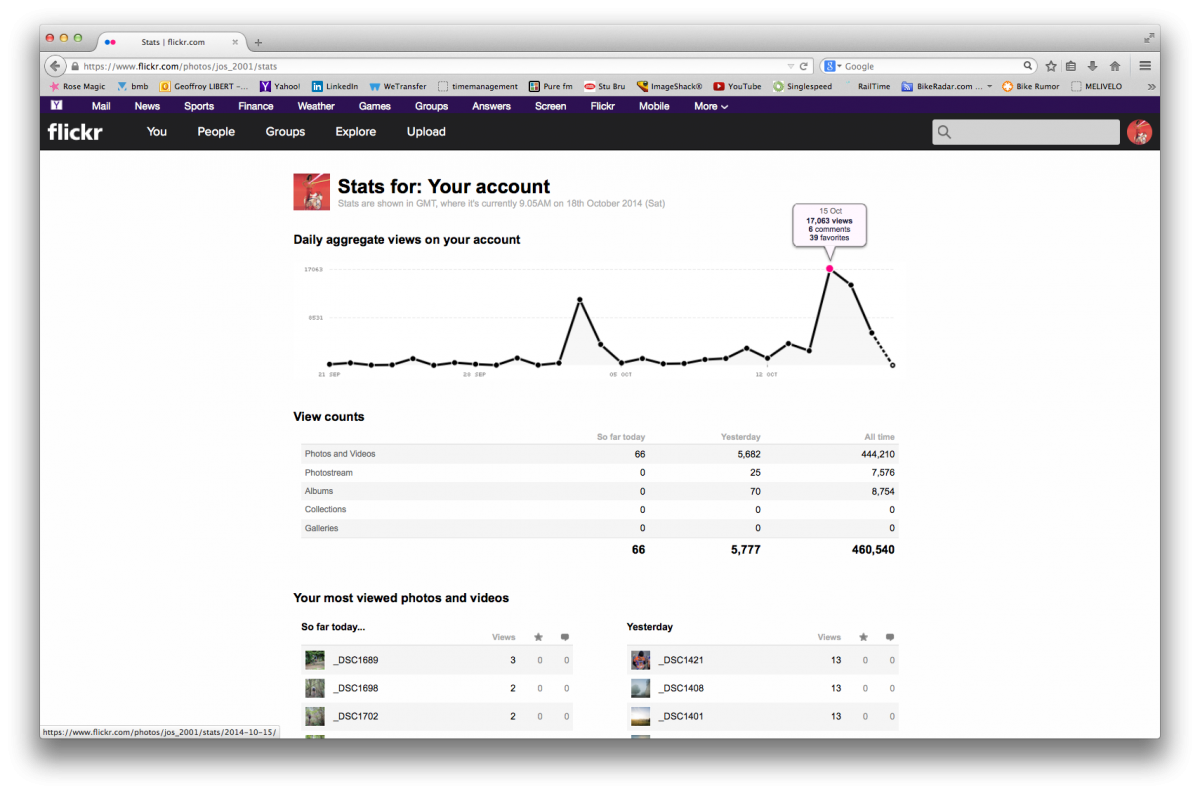
Task: Show hidden bookmarks with the overflow chevron
Action: coord(1151,87)
